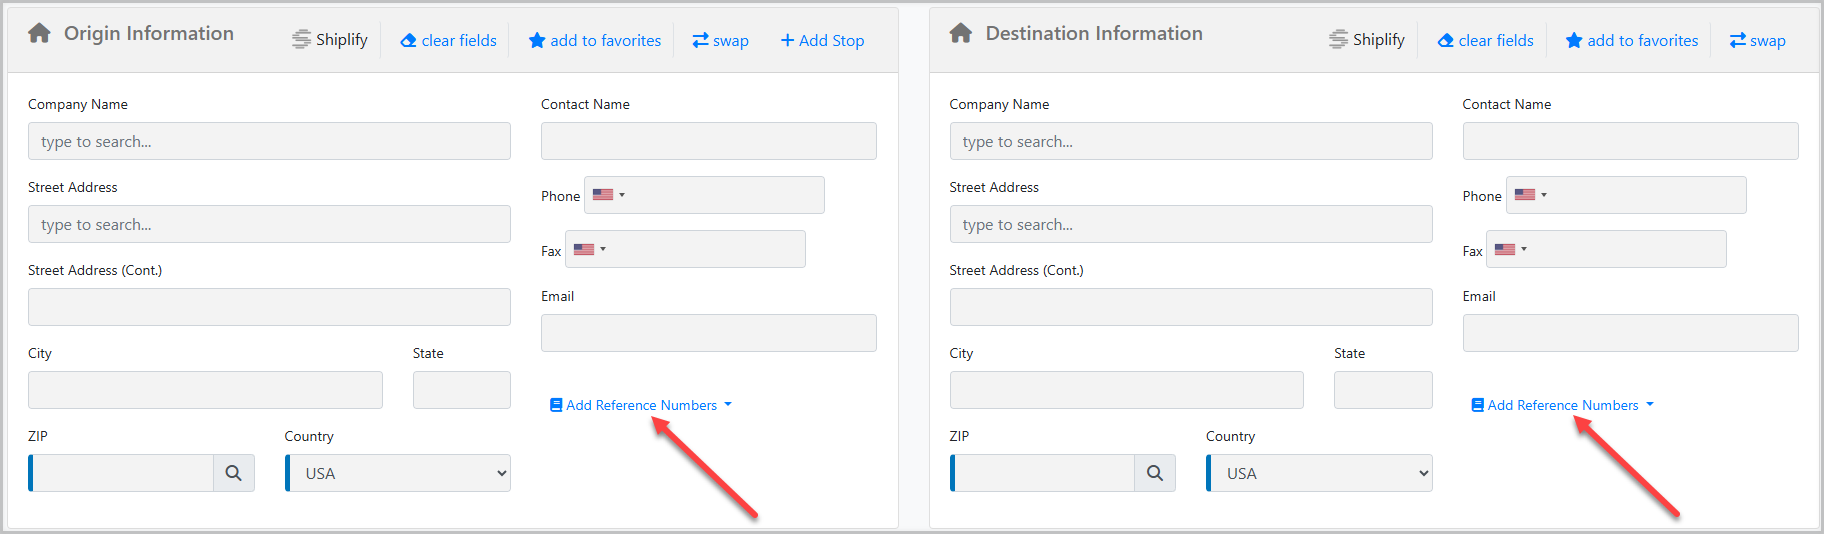
Task: Click the Origin City field
Action: [x=205, y=390]
